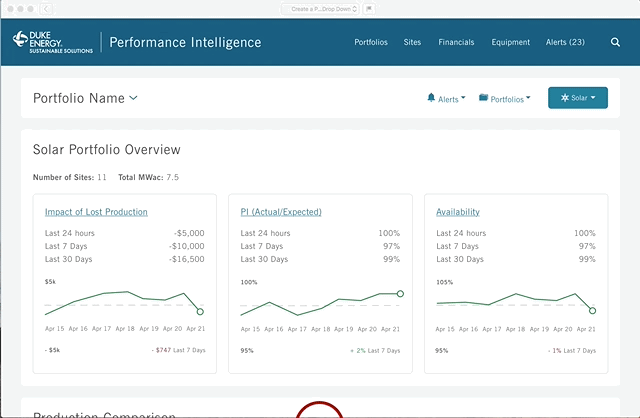Click the Apr 21 point on Availability chart

[592, 311]
